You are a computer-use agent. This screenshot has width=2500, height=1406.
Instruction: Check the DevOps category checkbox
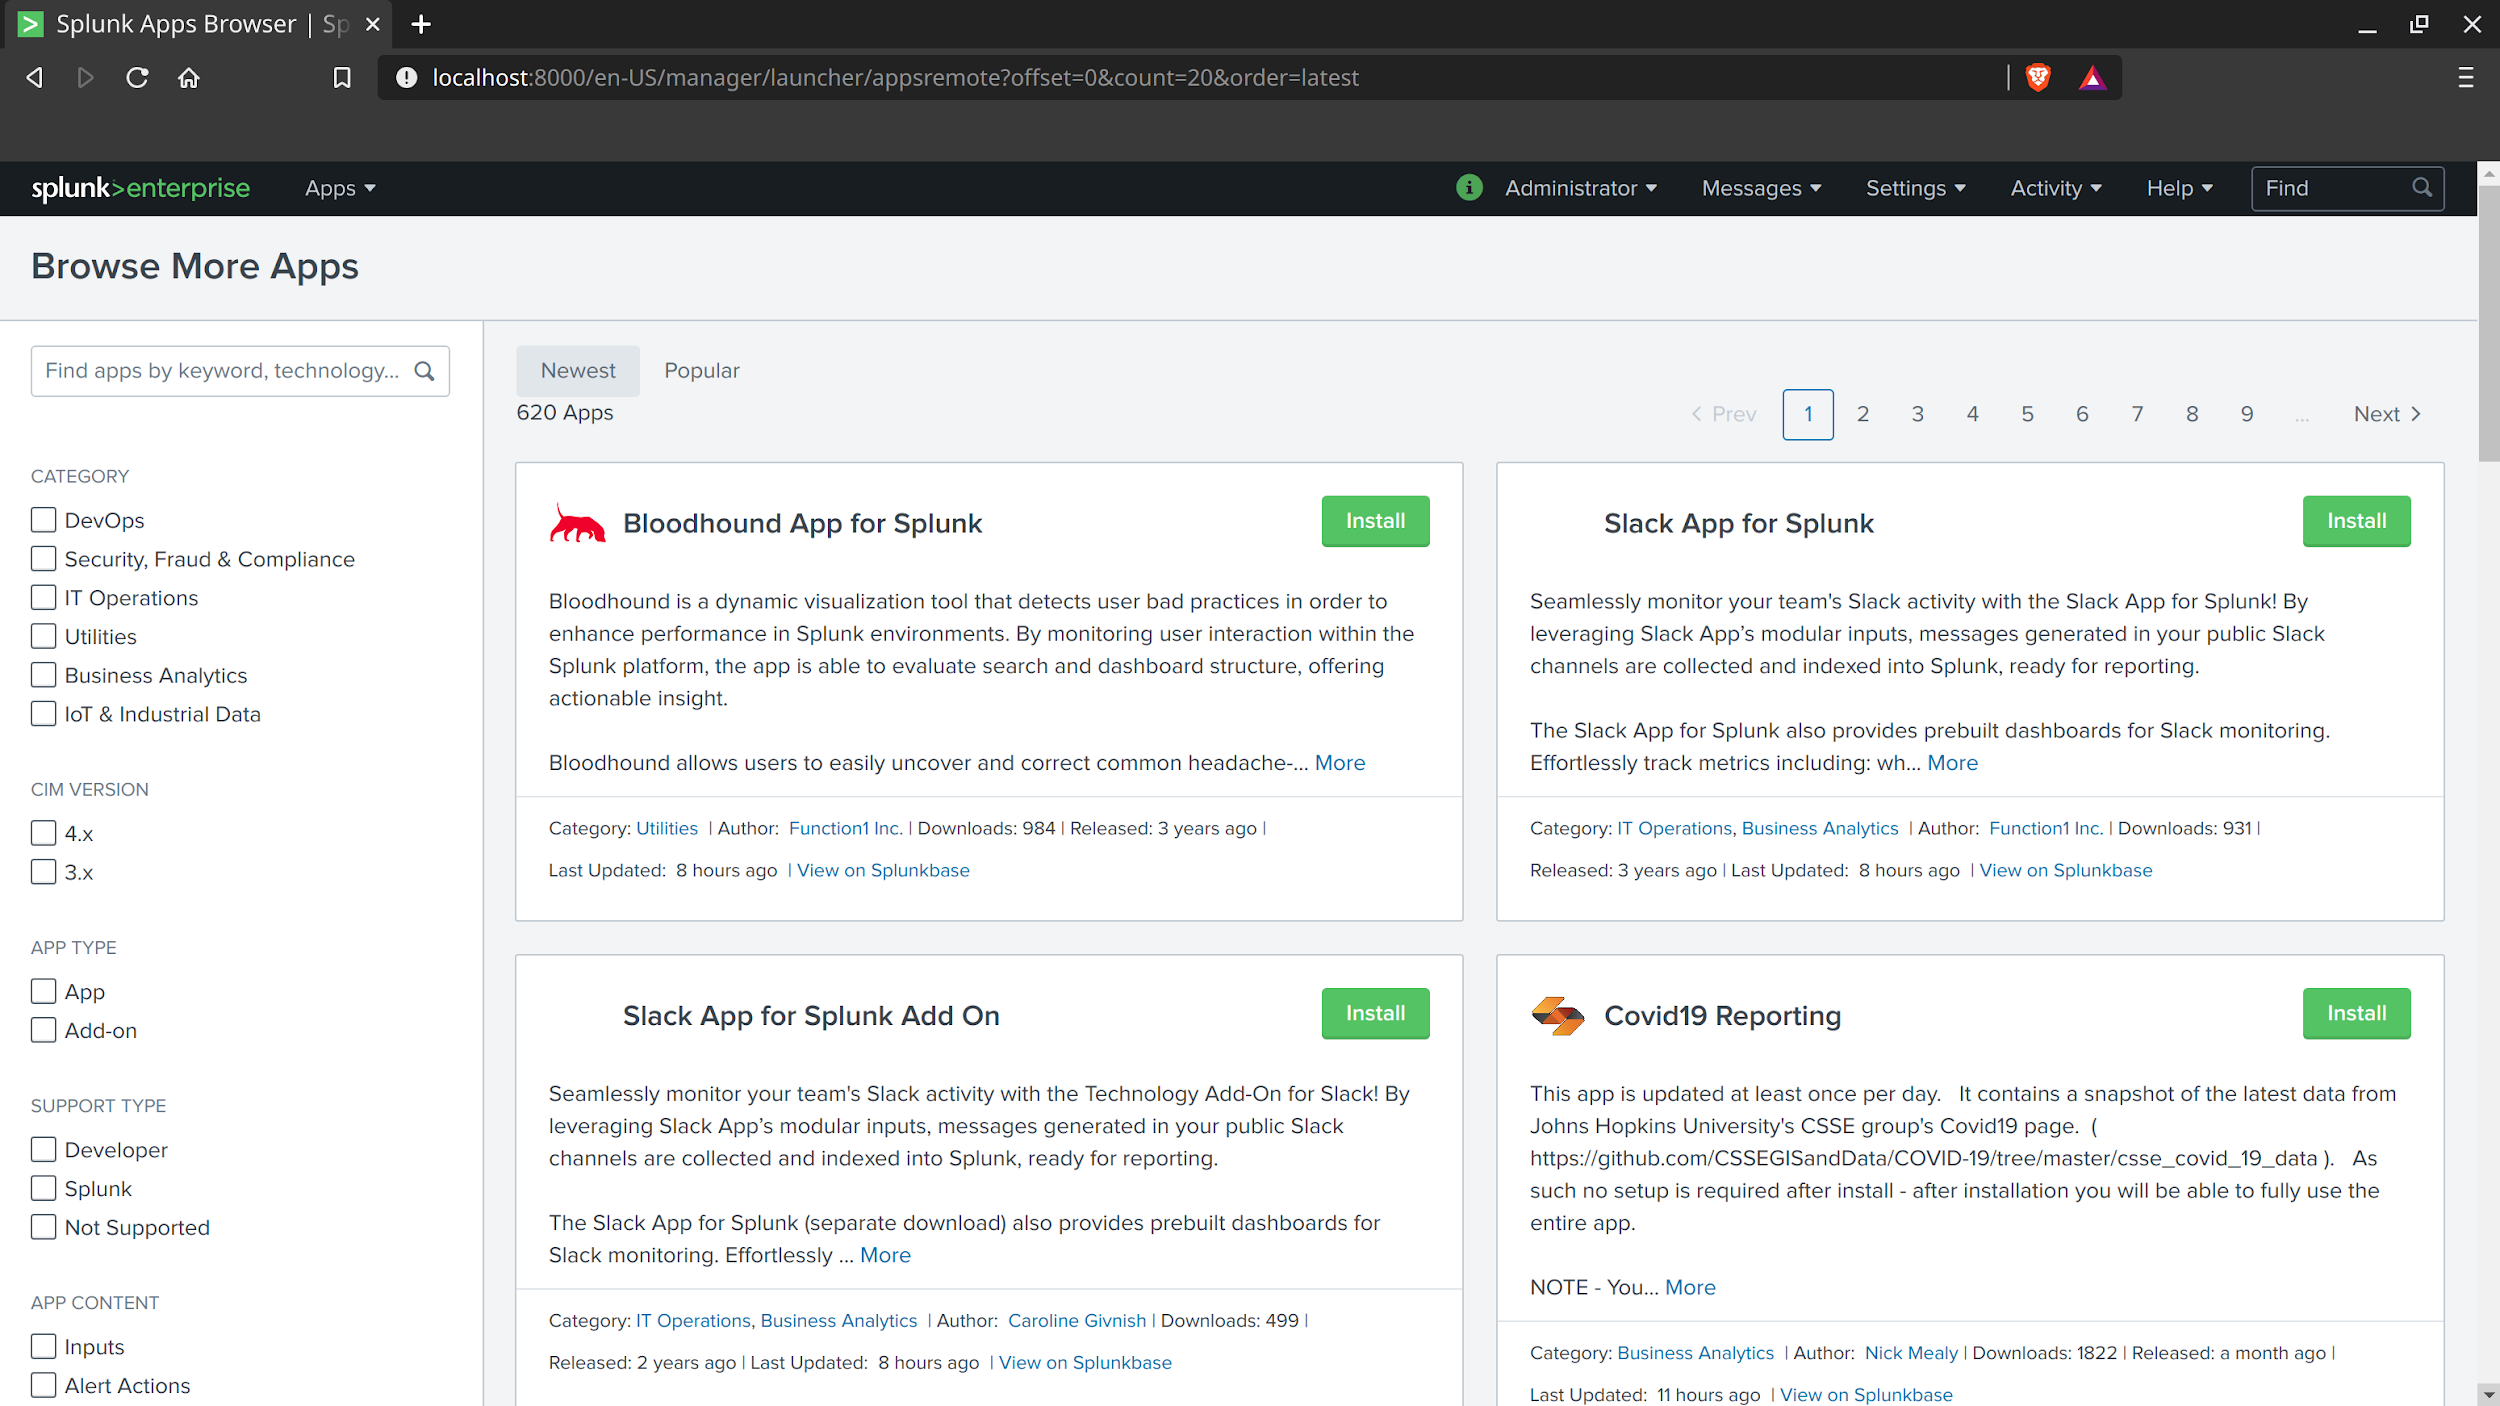tap(43, 520)
